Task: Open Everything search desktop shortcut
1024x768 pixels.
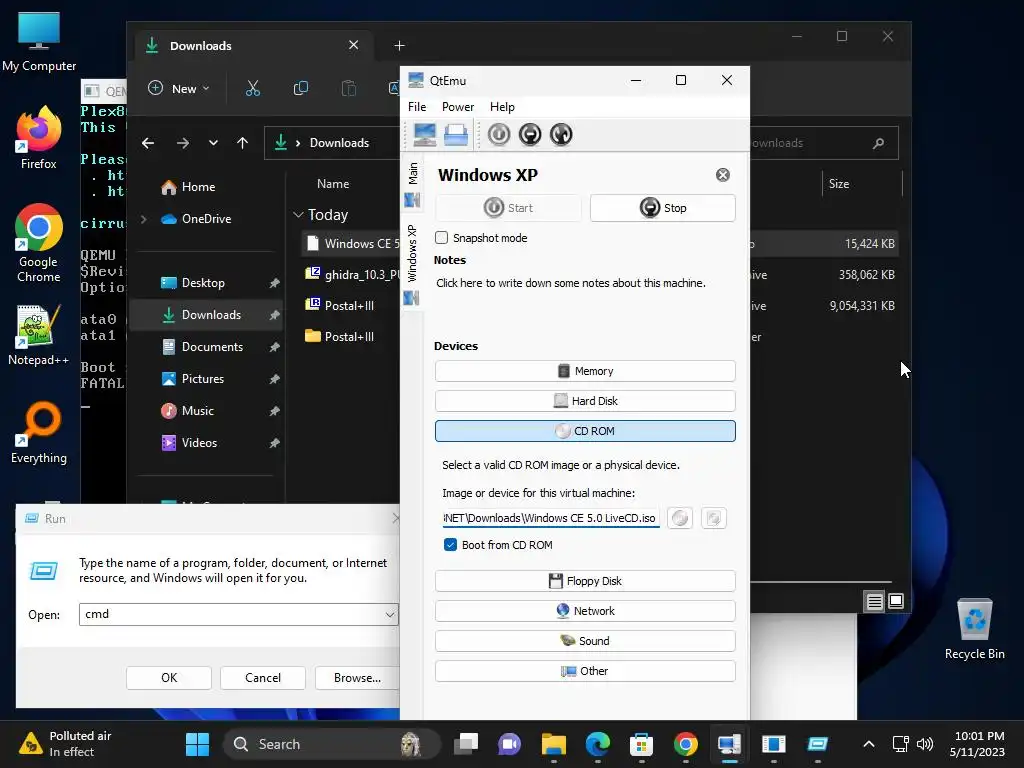Action: (x=39, y=433)
